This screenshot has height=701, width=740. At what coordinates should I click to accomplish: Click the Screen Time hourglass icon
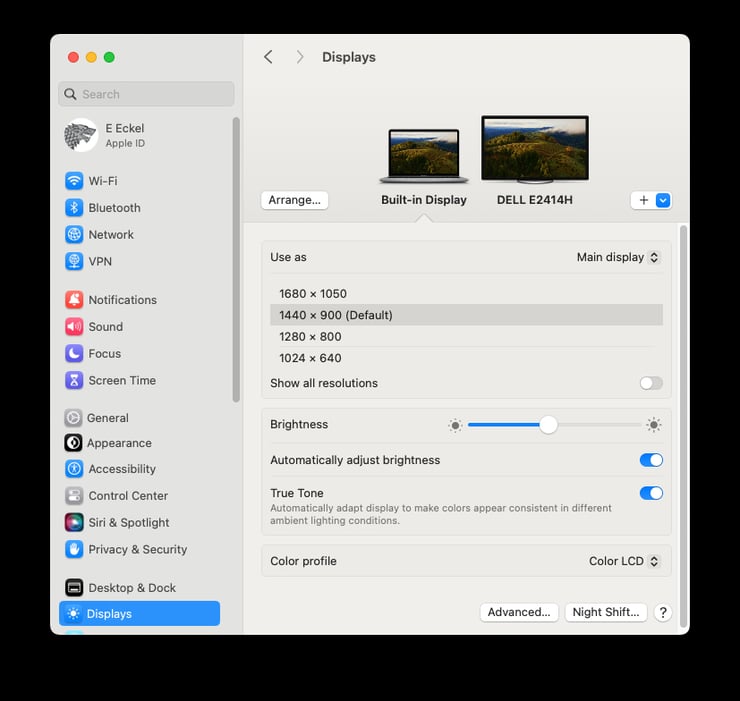tap(74, 381)
